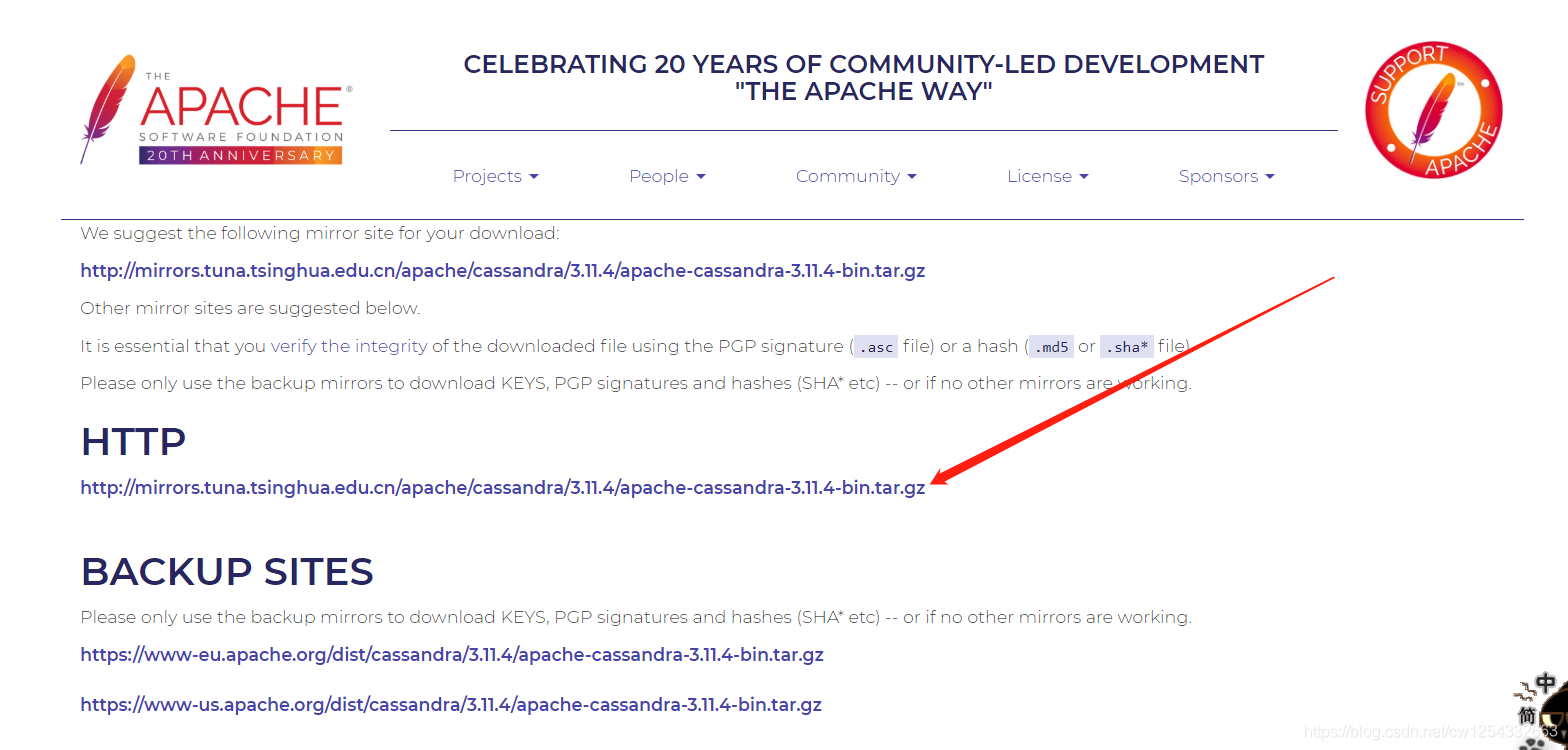The width and height of the screenshot is (1568, 750).
Task: Open the www-eu.apache.org backup download link
Action: click(452, 655)
